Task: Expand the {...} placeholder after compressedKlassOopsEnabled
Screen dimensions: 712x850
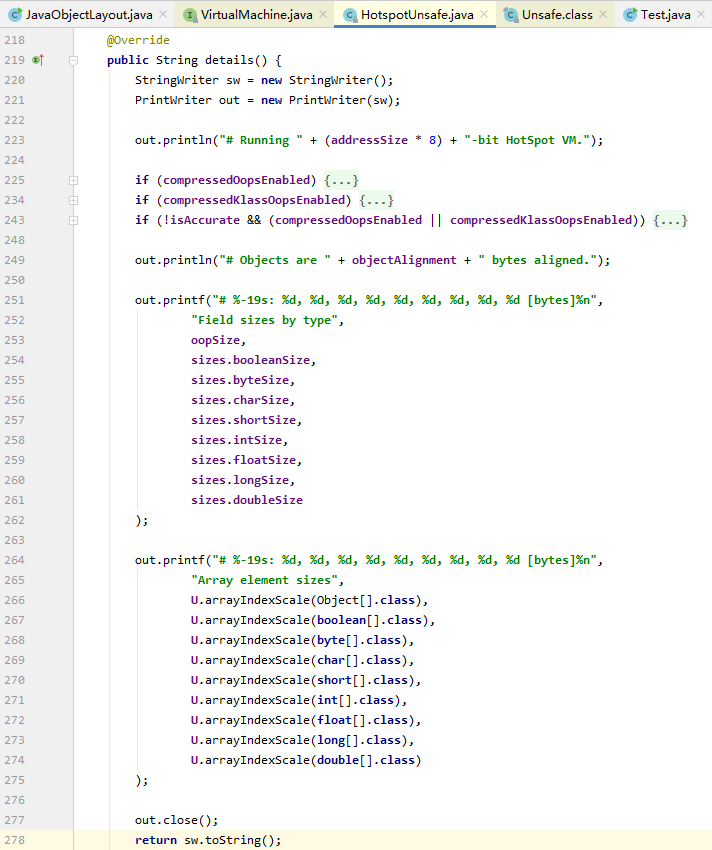Action: (x=376, y=200)
